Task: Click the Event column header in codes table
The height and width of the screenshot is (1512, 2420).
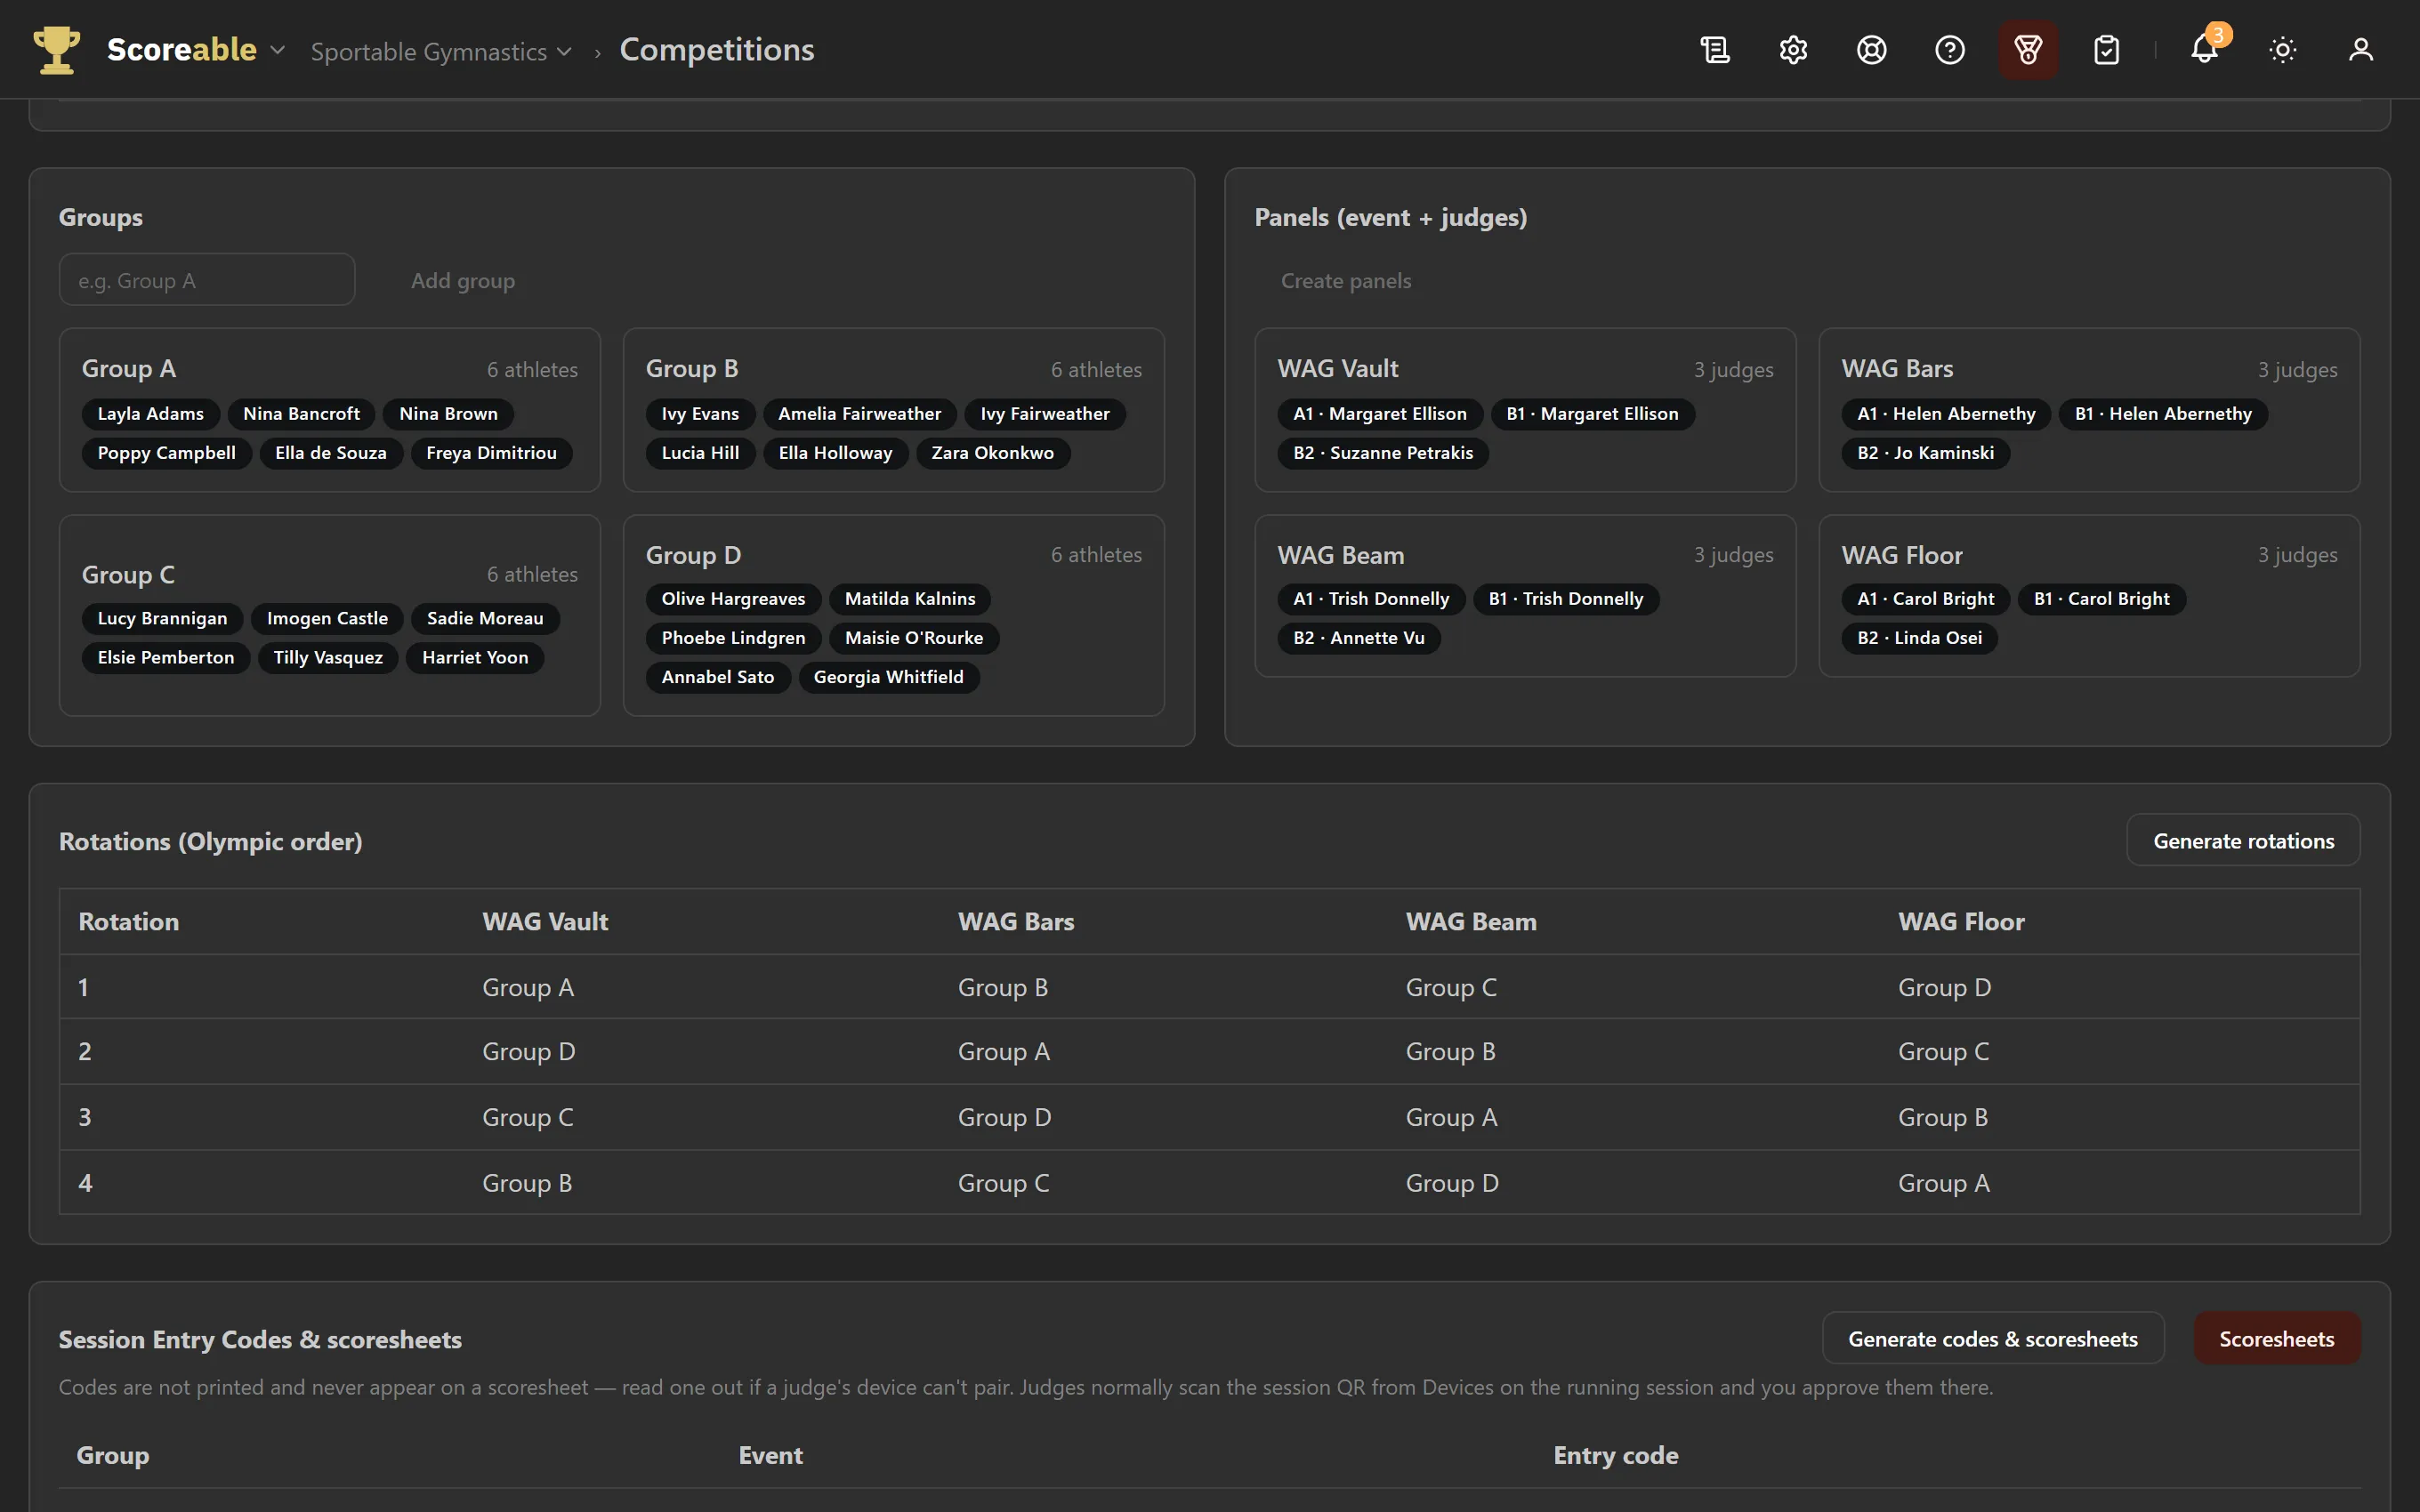Action: pyautogui.click(x=770, y=1454)
